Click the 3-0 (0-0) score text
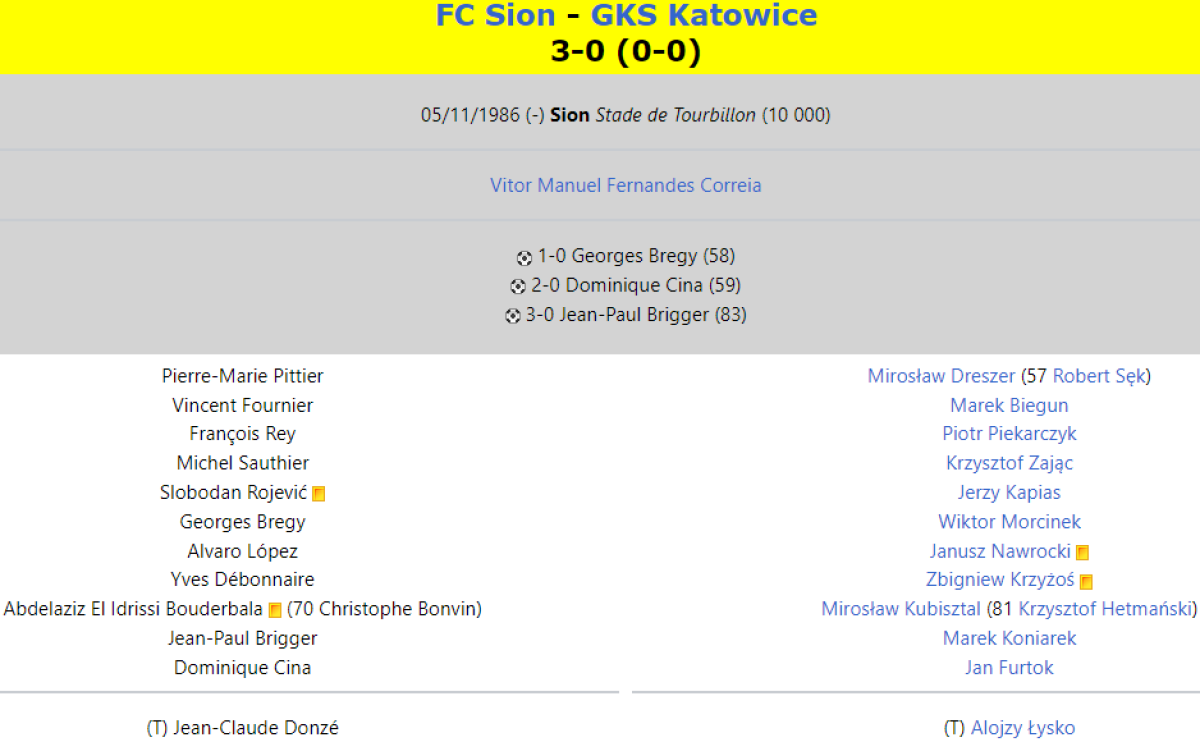1200x742 pixels. point(625,51)
